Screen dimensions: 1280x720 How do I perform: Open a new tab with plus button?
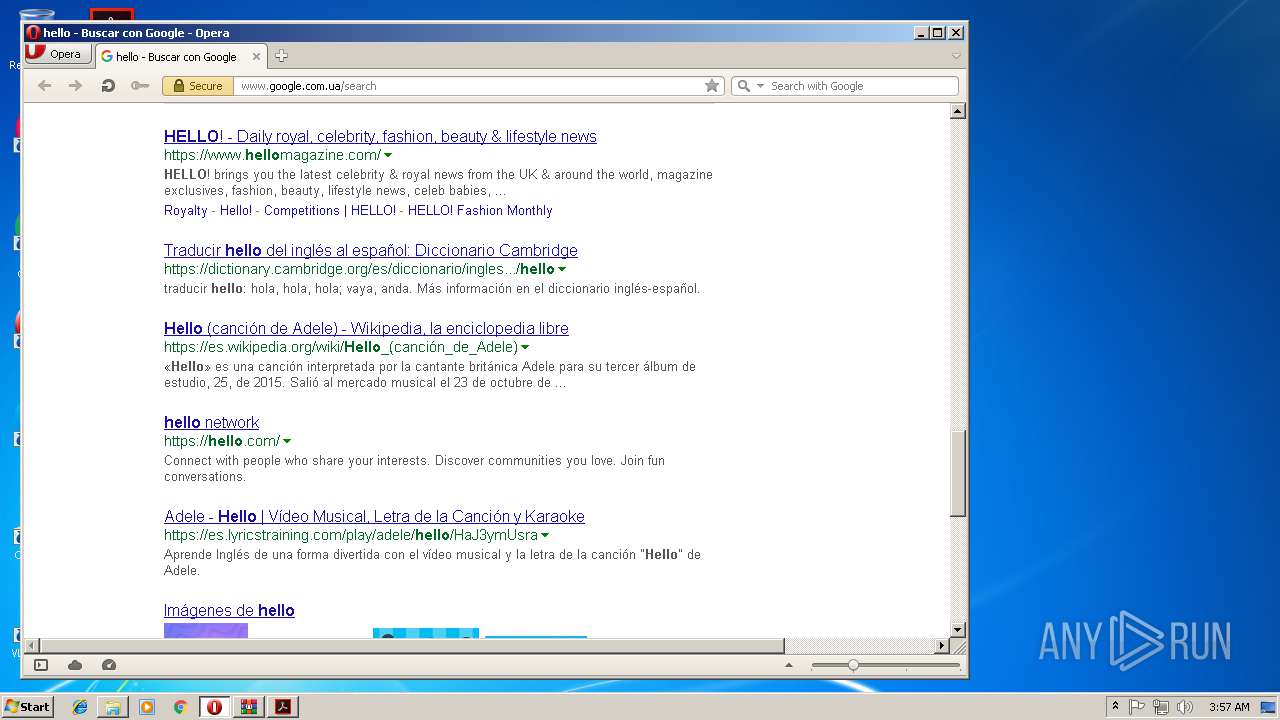[x=281, y=56]
